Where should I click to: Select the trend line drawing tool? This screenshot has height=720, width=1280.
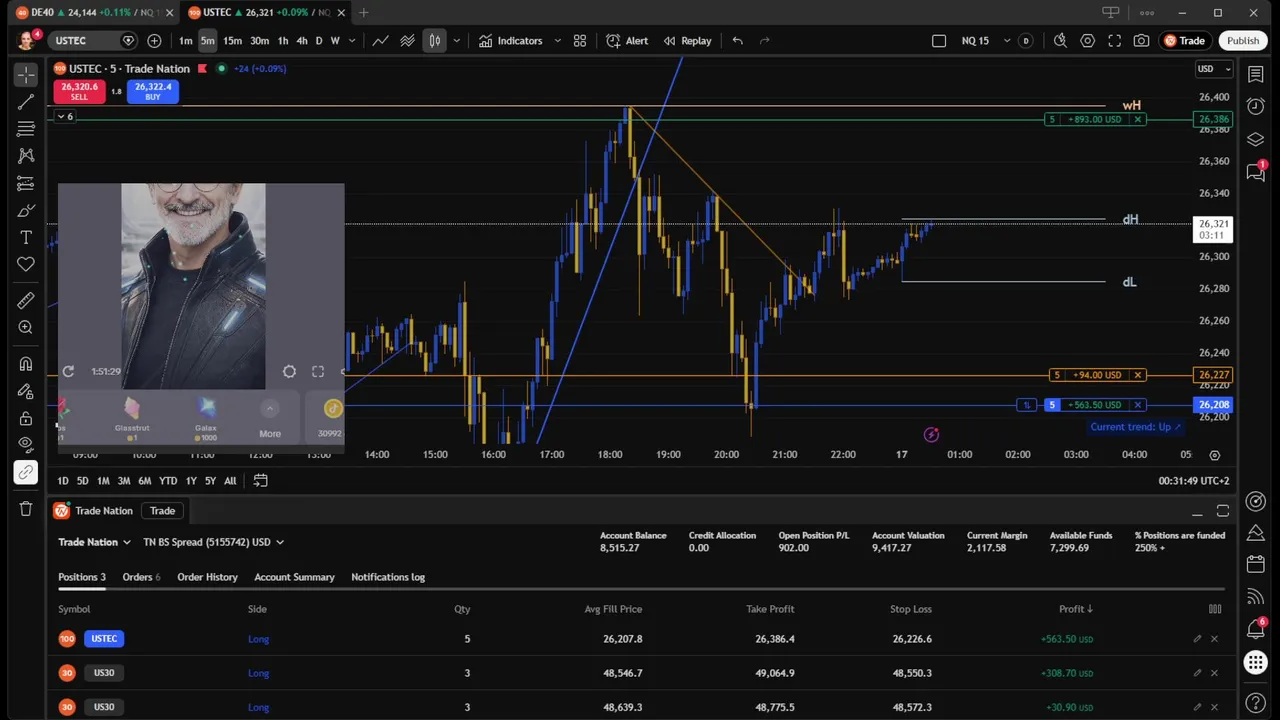click(26, 102)
